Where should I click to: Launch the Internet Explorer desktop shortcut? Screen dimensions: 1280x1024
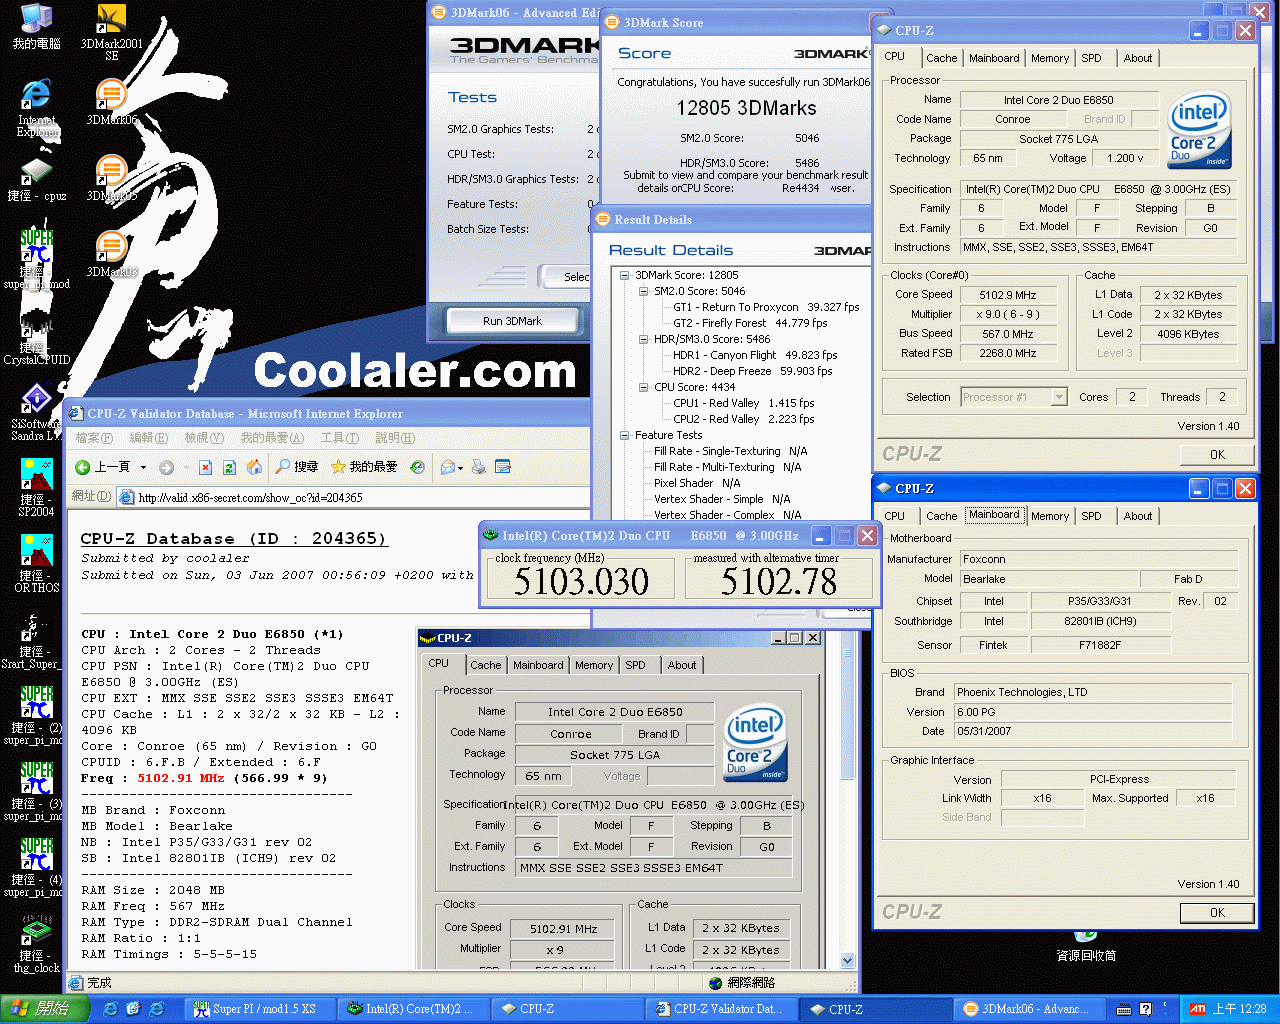pos(37,108)
